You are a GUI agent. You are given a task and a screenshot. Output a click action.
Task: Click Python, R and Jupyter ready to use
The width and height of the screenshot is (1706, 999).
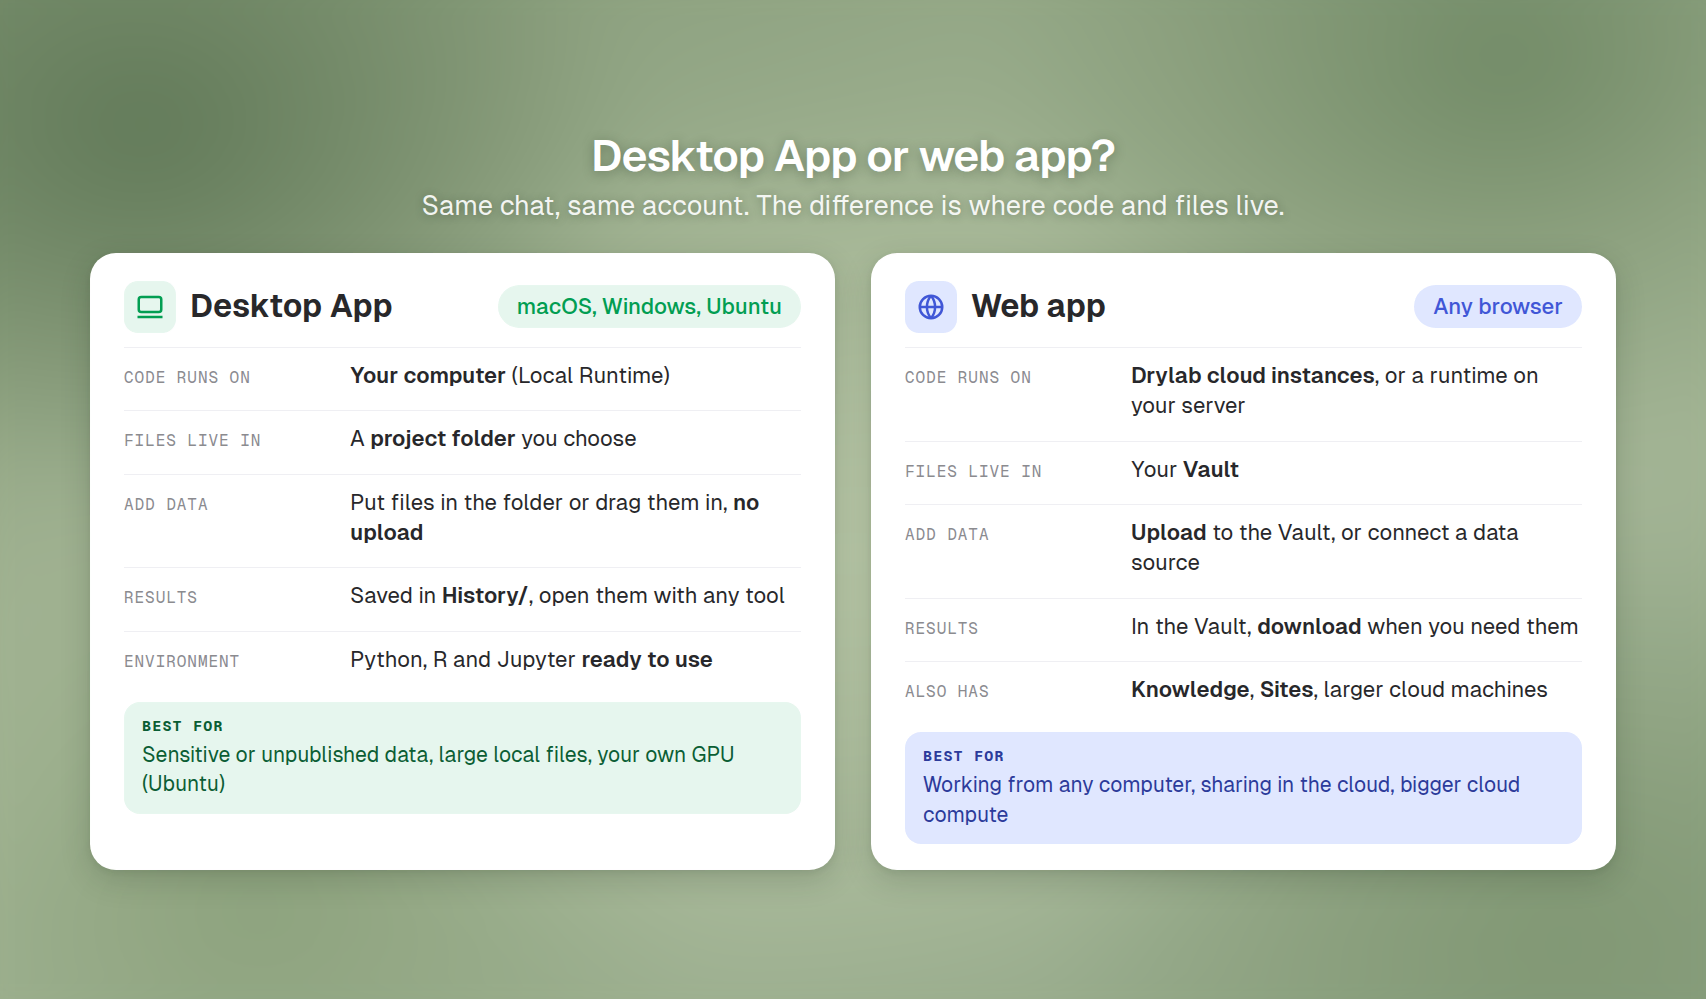pyautogui.click(x=531, y=660)
